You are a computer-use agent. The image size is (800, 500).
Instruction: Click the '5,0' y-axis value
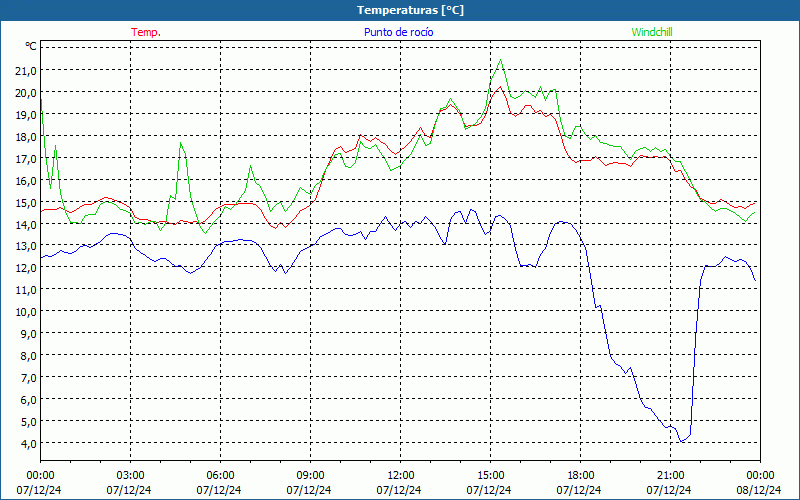tap(29, 422)
